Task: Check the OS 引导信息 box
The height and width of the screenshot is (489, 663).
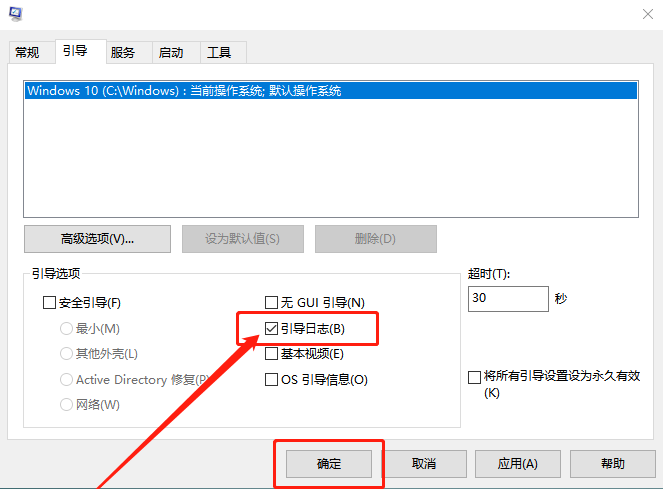Action: (271, 379)
